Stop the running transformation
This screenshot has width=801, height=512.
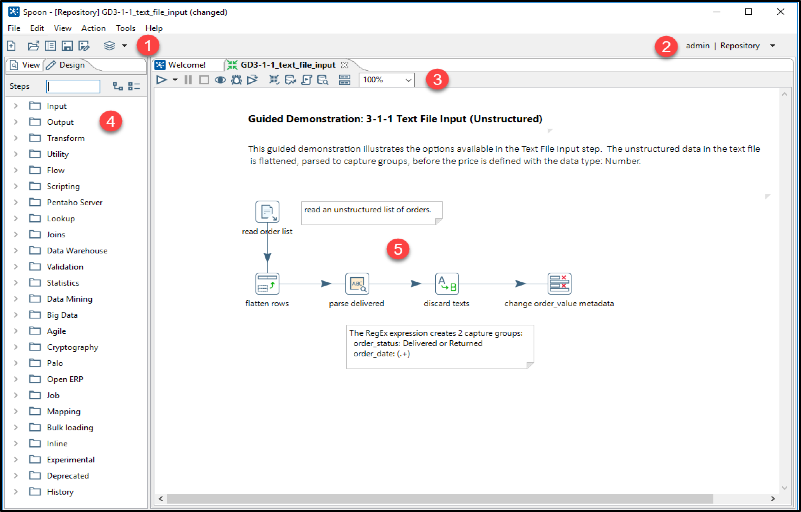coord(204,80)
